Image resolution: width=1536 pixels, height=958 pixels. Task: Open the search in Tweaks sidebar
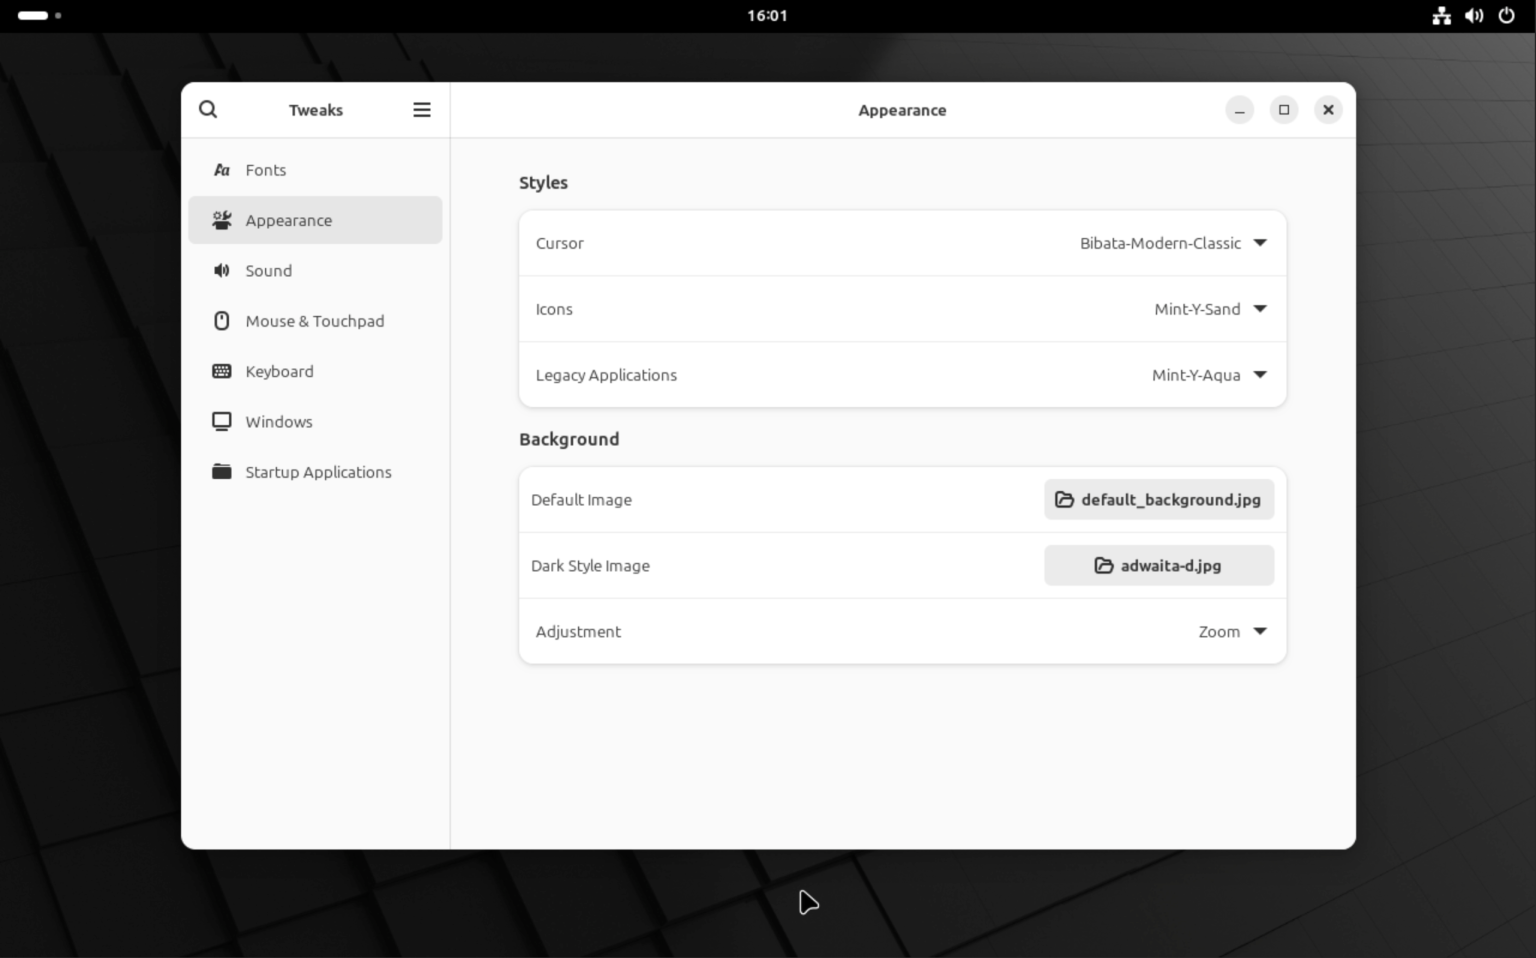(208, 109)
